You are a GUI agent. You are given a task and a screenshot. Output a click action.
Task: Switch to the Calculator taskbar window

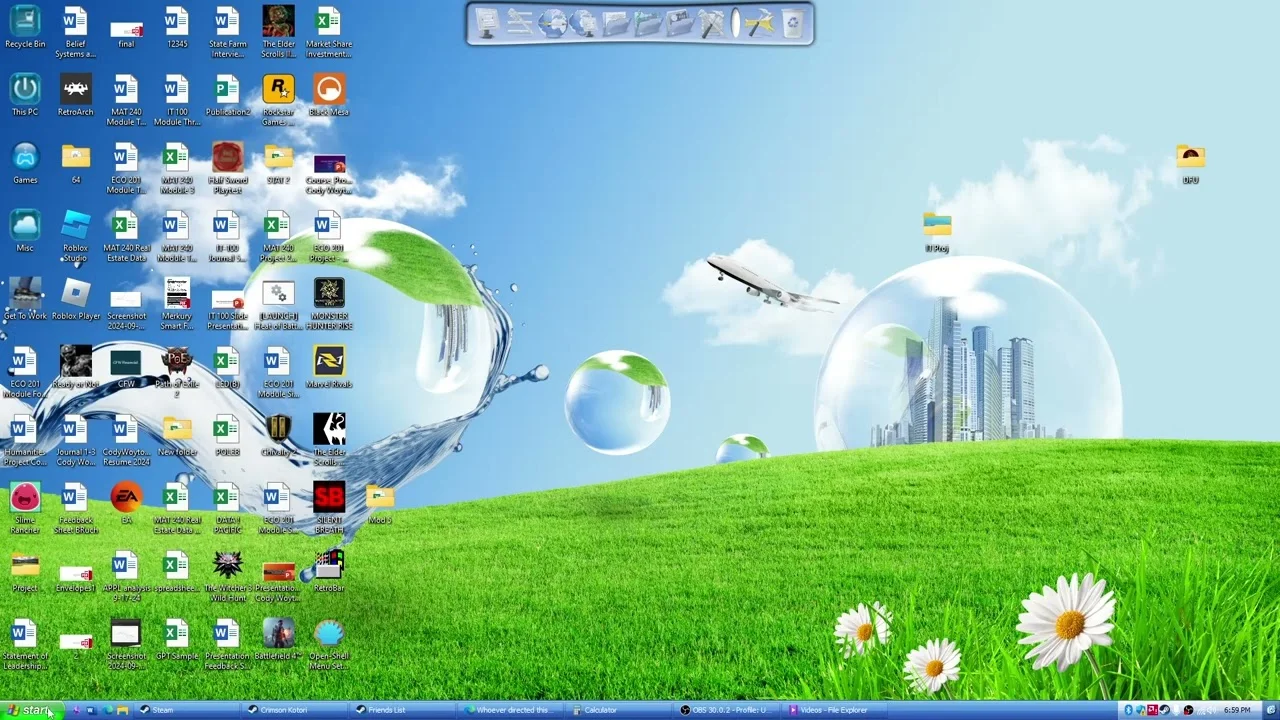(x=620, y=710)
